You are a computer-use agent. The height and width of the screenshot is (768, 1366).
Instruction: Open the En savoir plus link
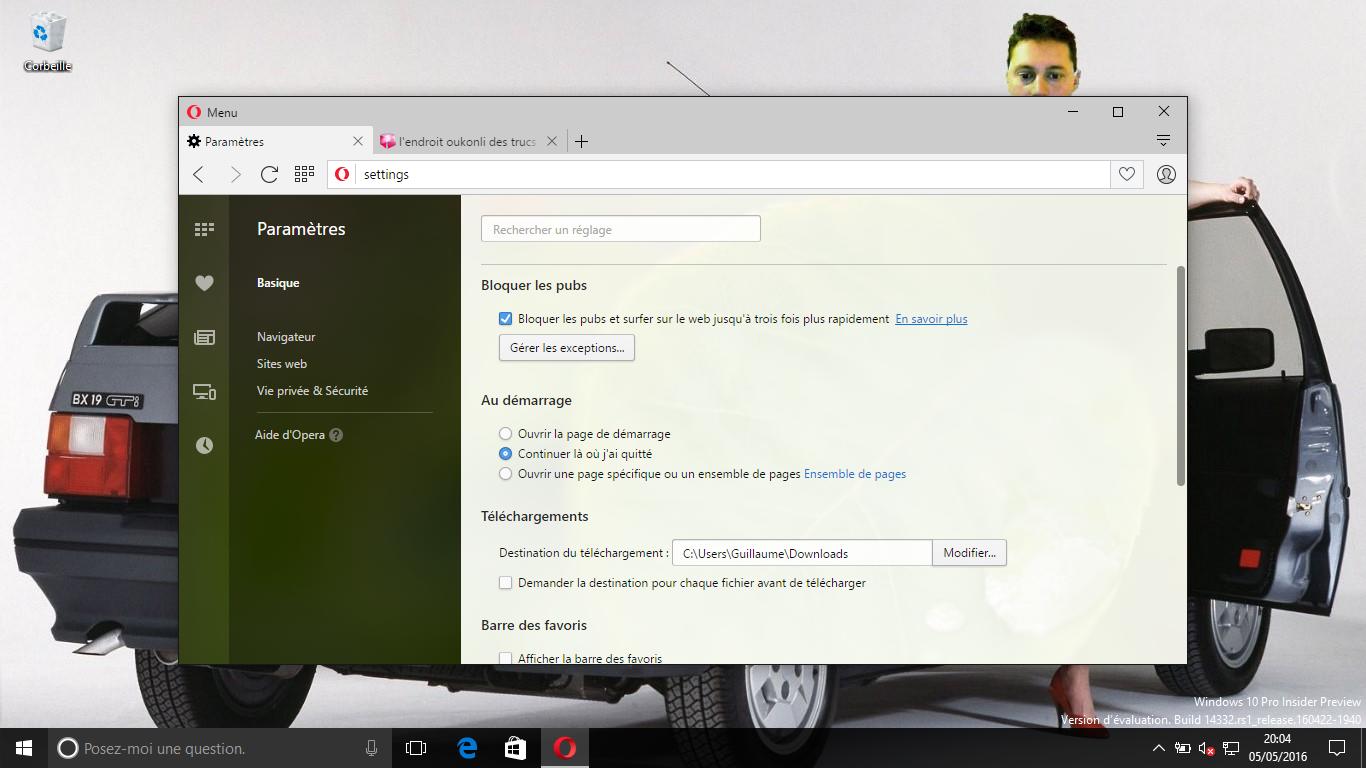[931, 319]
